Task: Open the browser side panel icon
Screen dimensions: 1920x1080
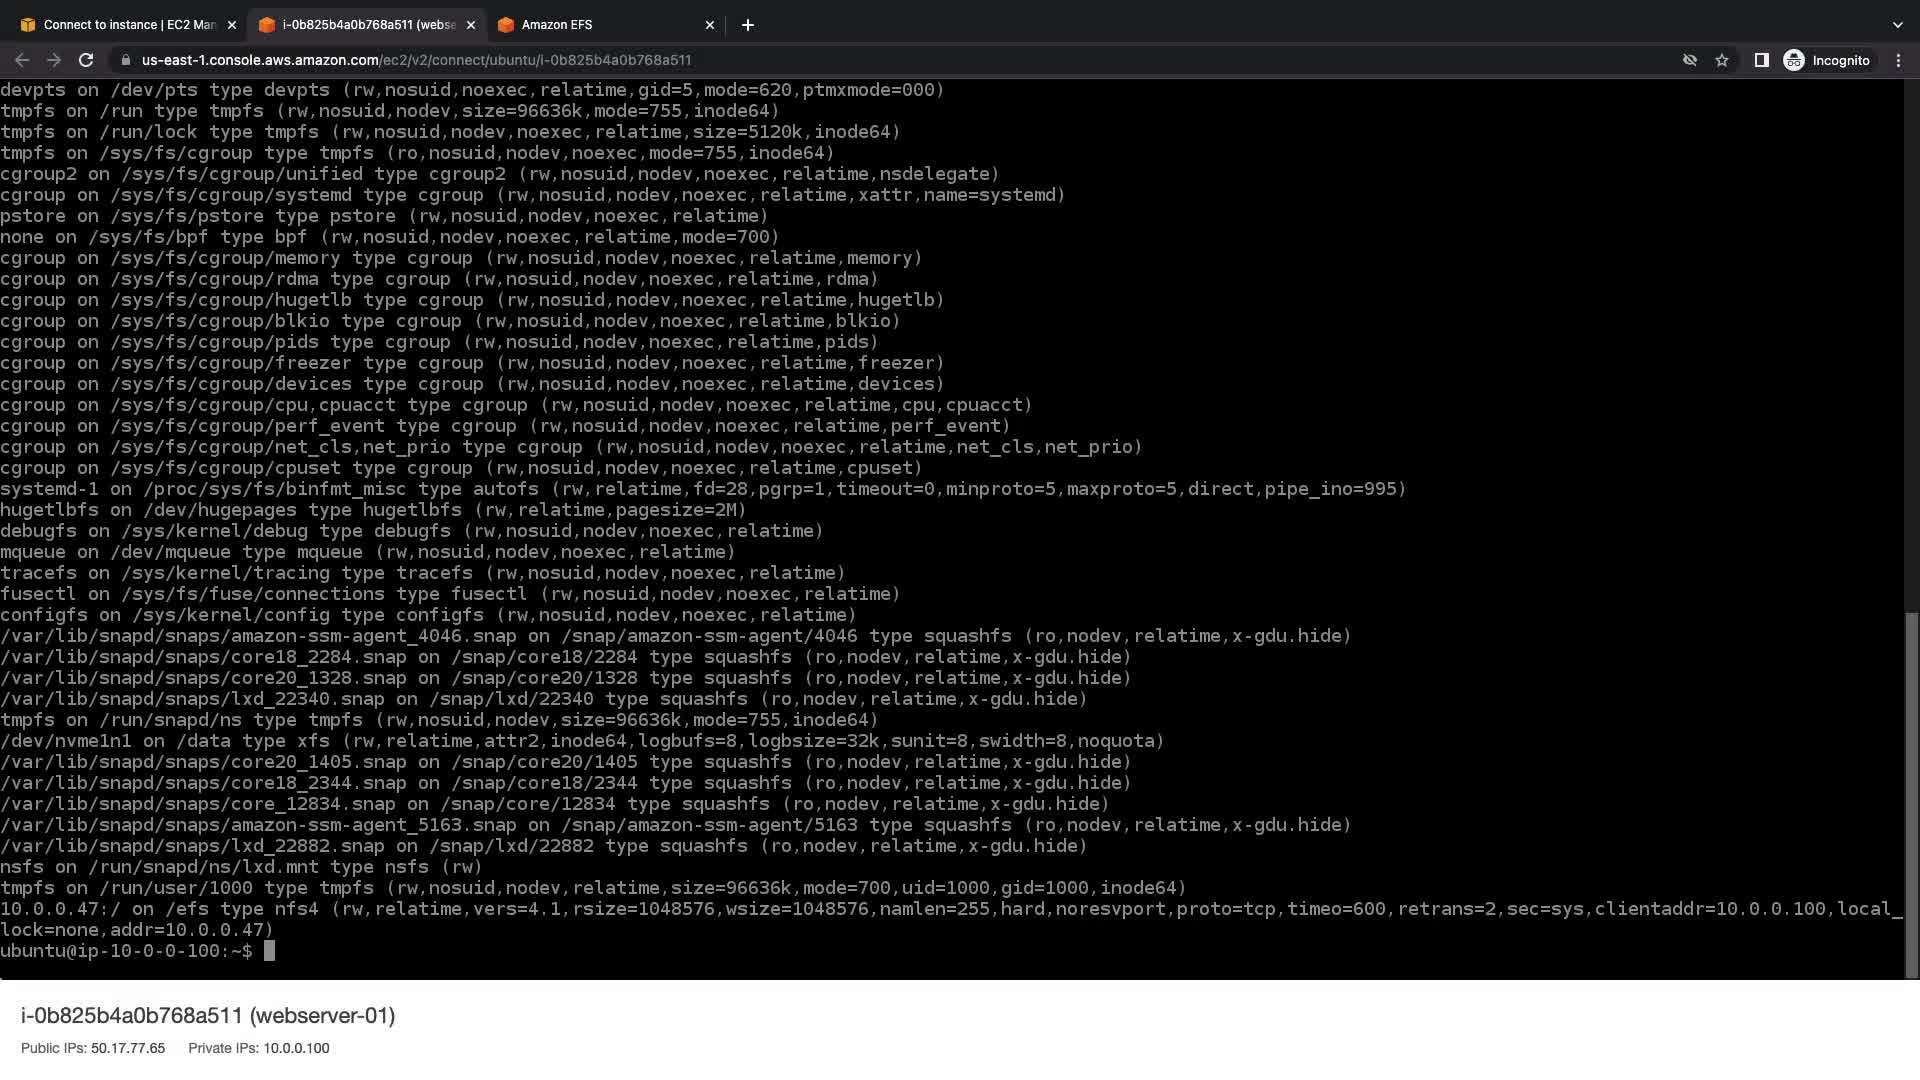Action: tap(1762, 60)
